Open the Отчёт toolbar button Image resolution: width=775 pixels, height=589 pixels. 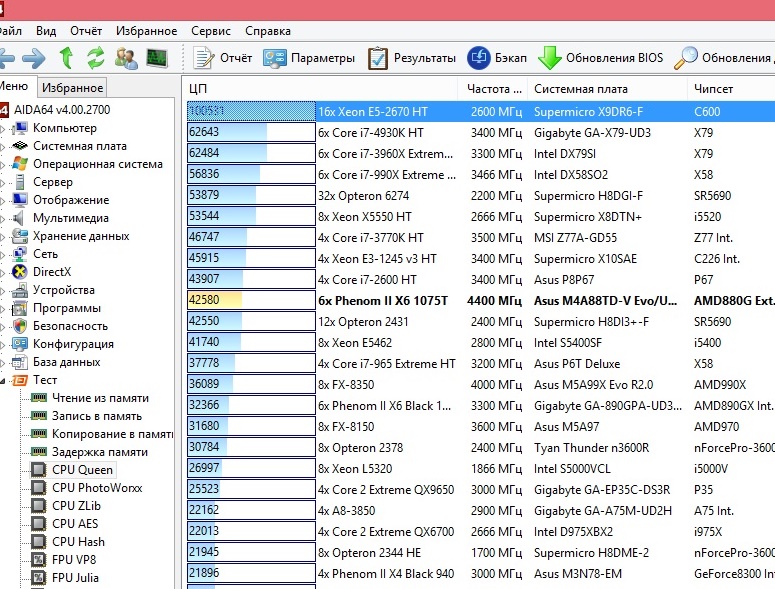click(222, 58)
